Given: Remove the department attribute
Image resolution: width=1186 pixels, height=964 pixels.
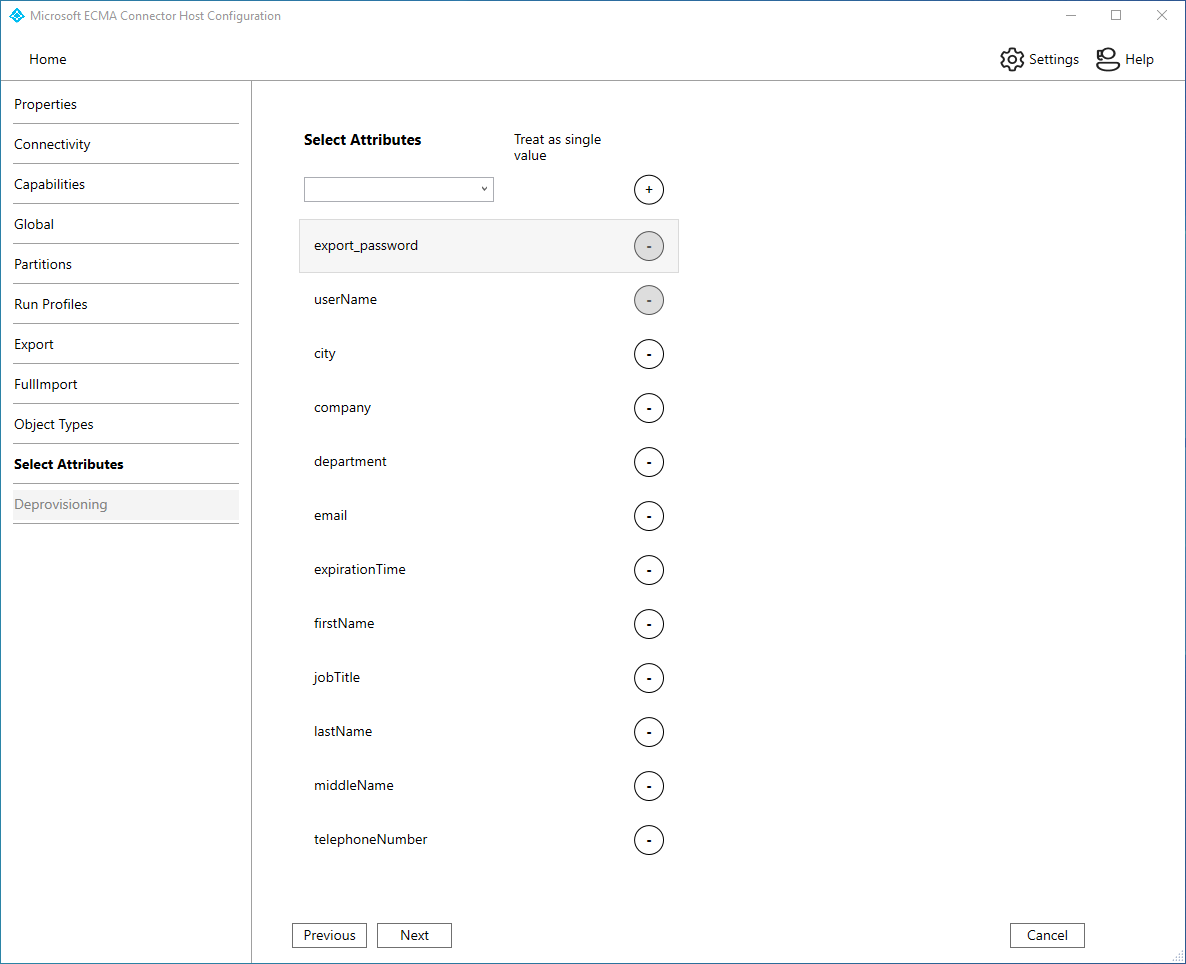Looking at the screenshot, I should pos(648,462).
